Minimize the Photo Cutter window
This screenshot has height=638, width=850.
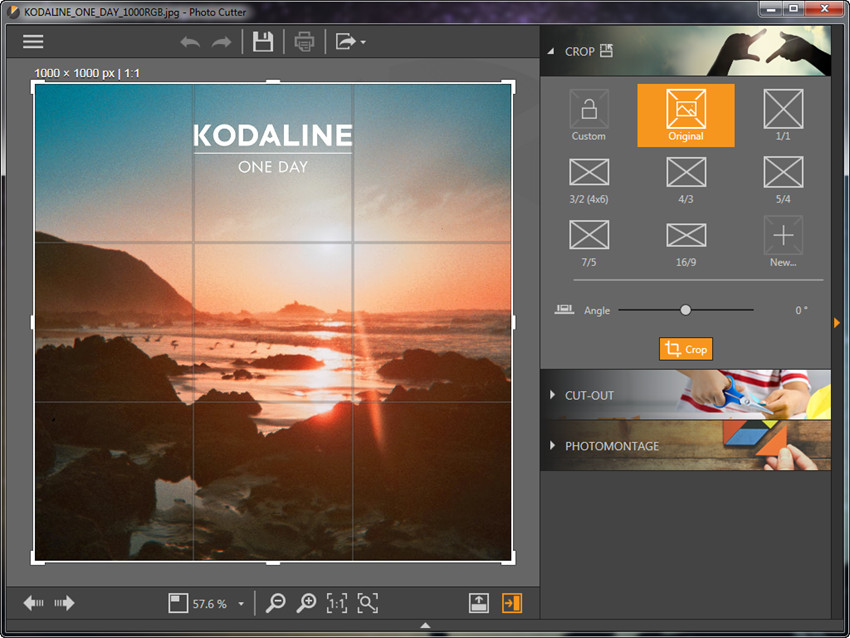770,9
